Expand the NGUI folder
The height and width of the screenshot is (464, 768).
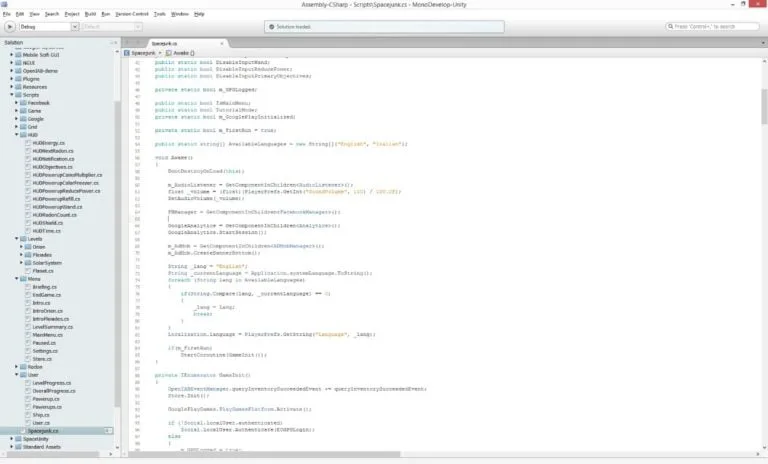pos(12,63)
